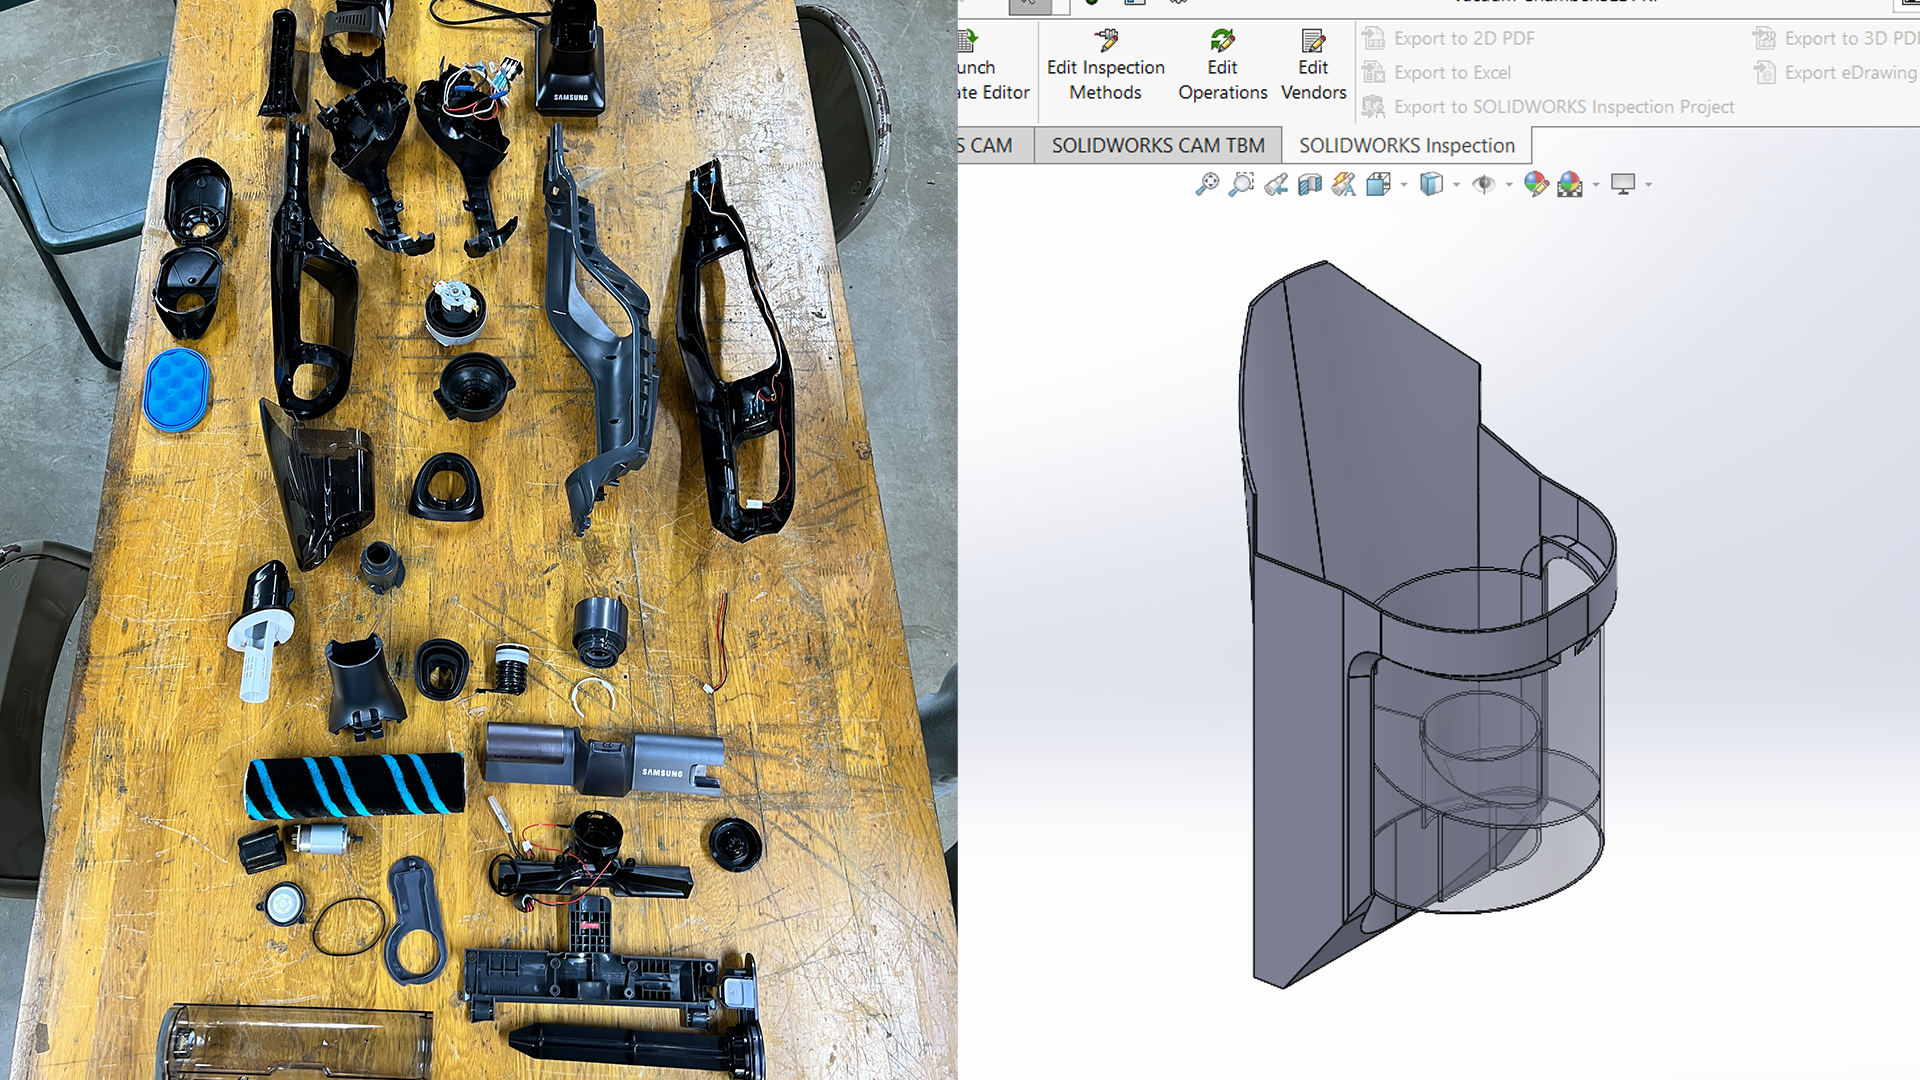Click the Hide/Show Items eye icon

pos(1484,185)
